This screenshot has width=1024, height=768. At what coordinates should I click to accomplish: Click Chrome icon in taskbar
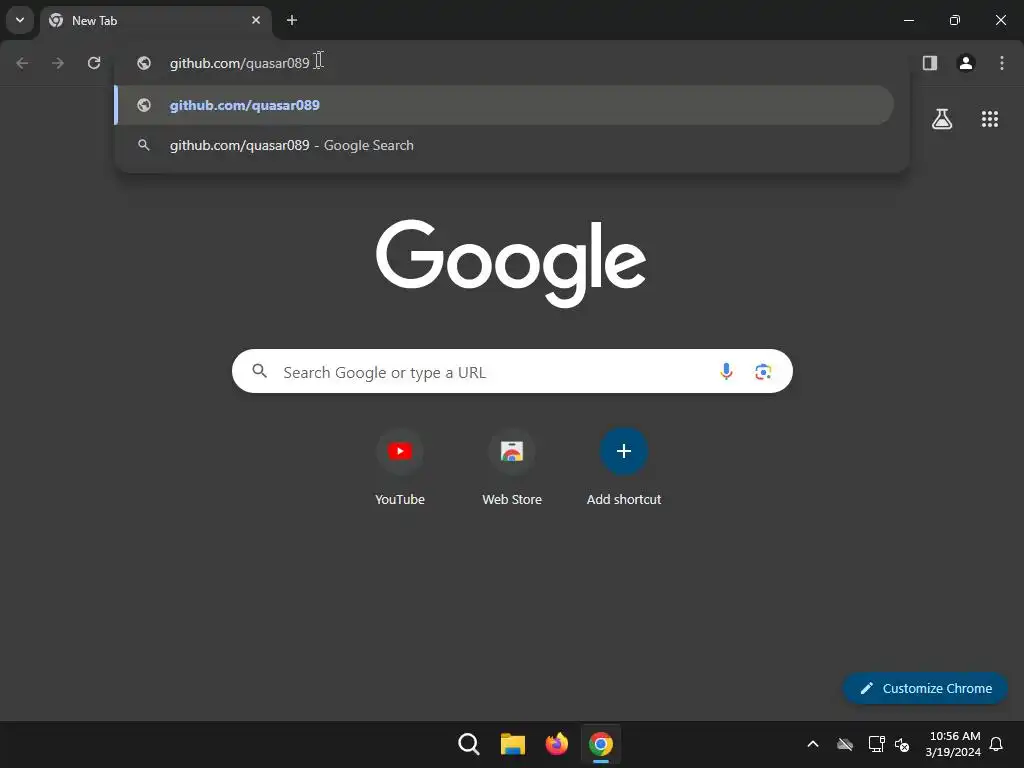tap(601, 744)
